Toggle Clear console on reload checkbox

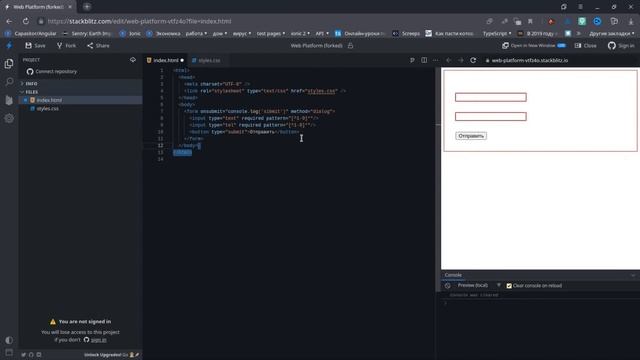[x=509, y=286]
